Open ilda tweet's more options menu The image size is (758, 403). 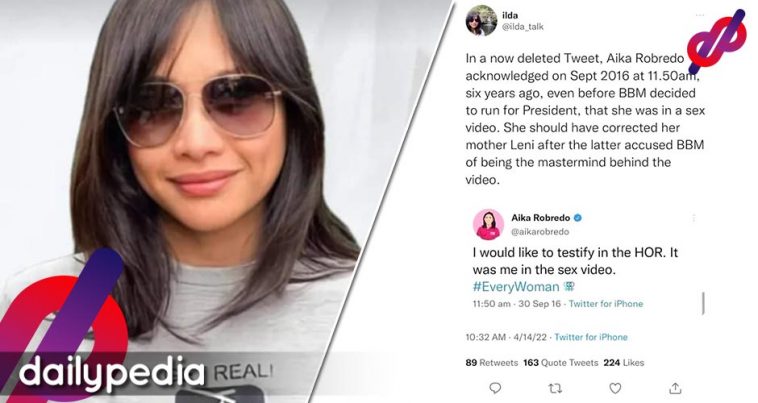tap(700, 15)
